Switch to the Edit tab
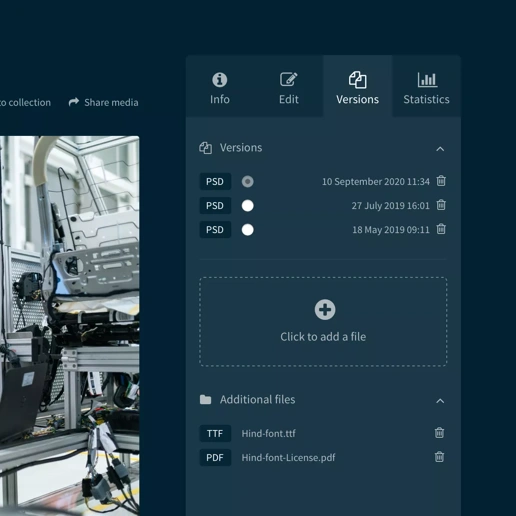 pos(289,88)
